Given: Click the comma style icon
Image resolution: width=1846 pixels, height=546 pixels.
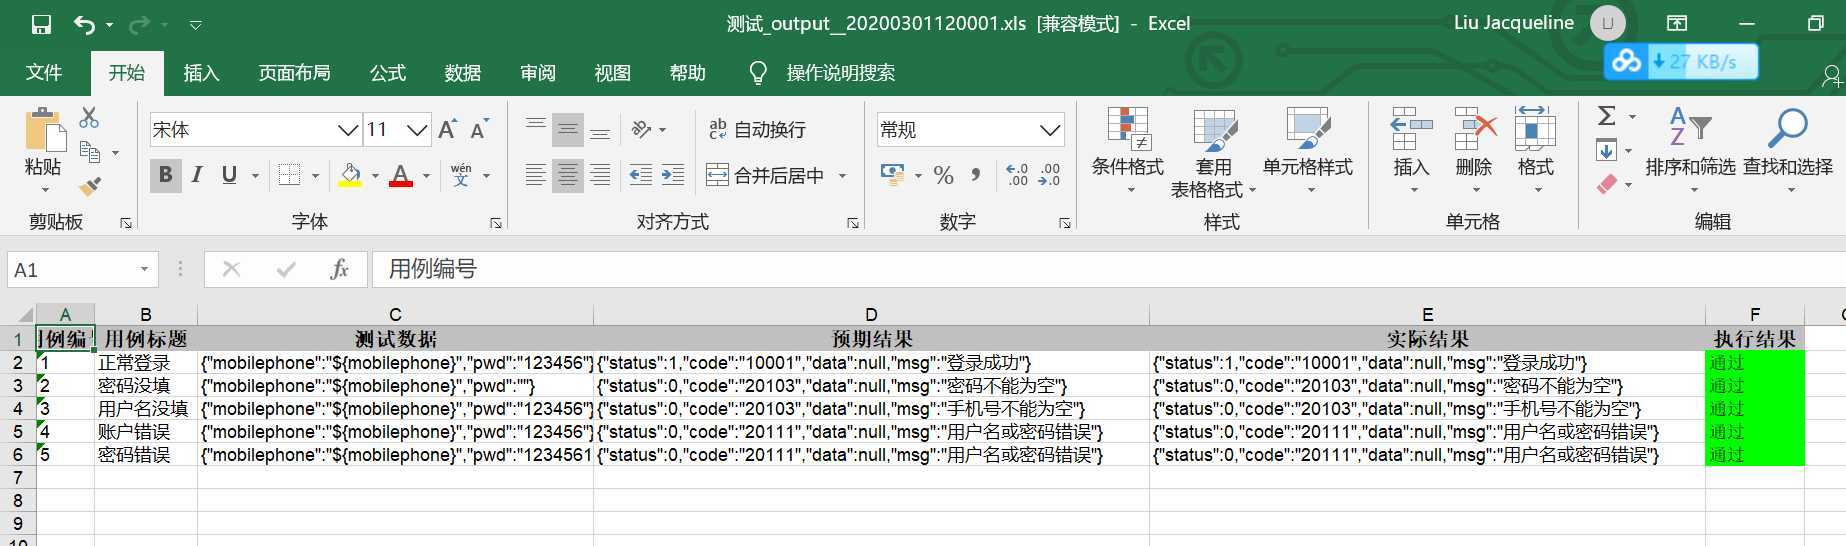Looking at the screenshot, I should point(975,175).
